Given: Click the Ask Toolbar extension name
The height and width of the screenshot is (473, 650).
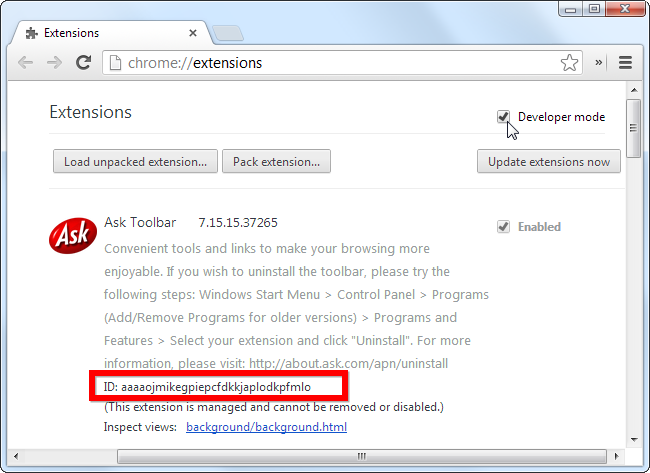Looking at the screenshot, I should (x=140, y=222).
